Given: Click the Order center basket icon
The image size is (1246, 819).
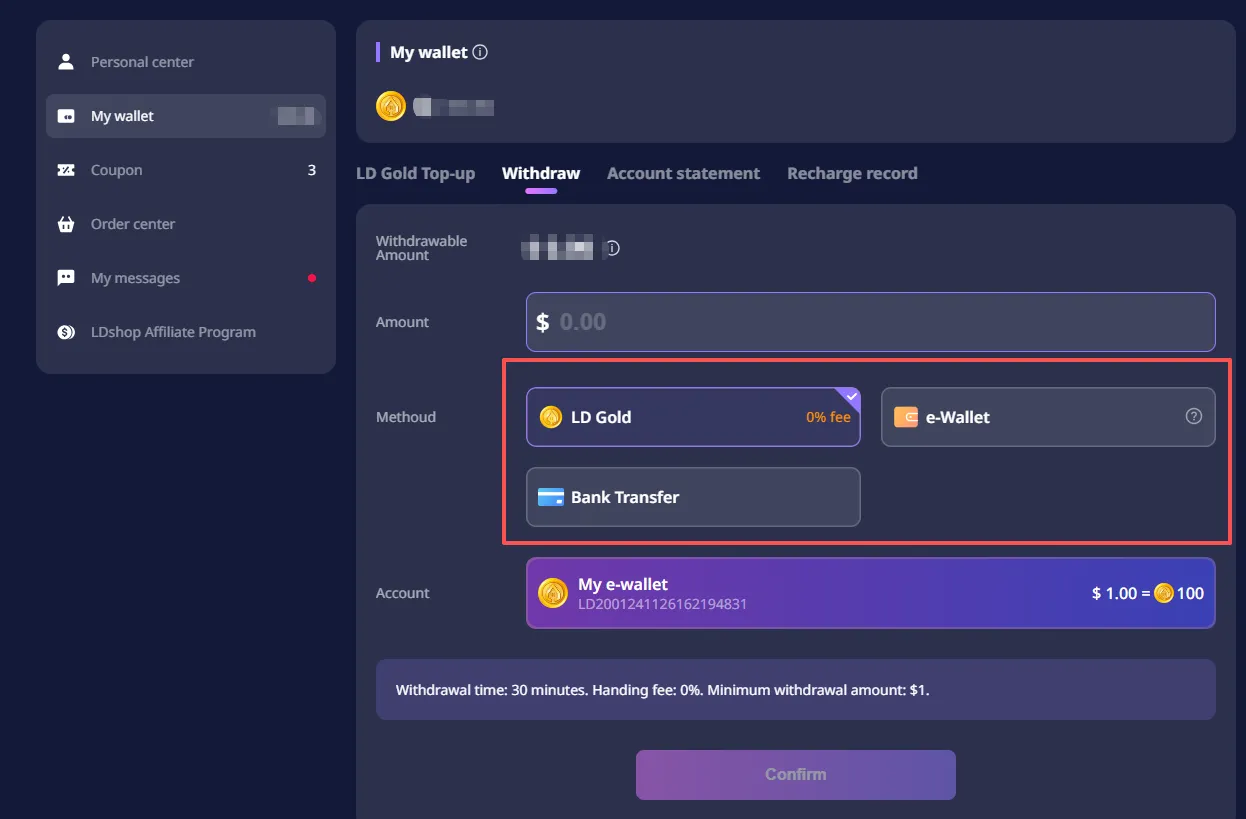Looking at the screenshot, I should [66, 224].
